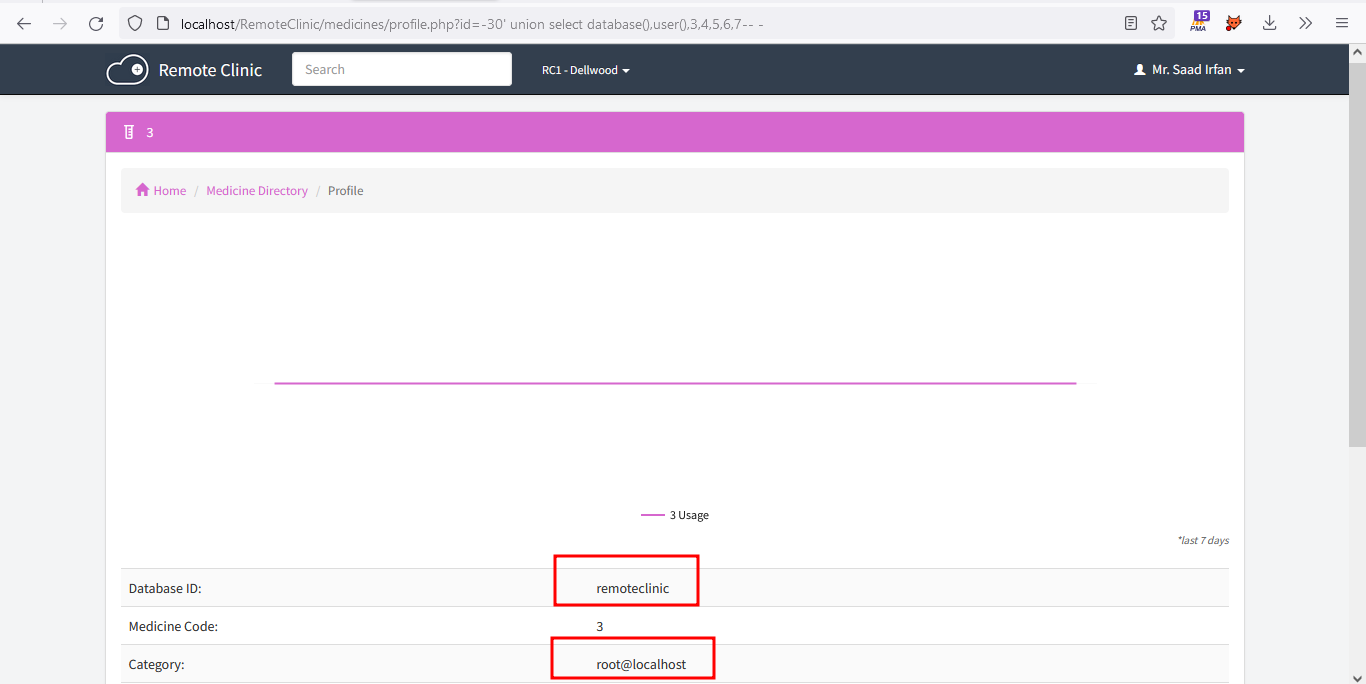This screenshot has width=1366, height=684.
Task: Open the downloads panel
Action: 1270,23
